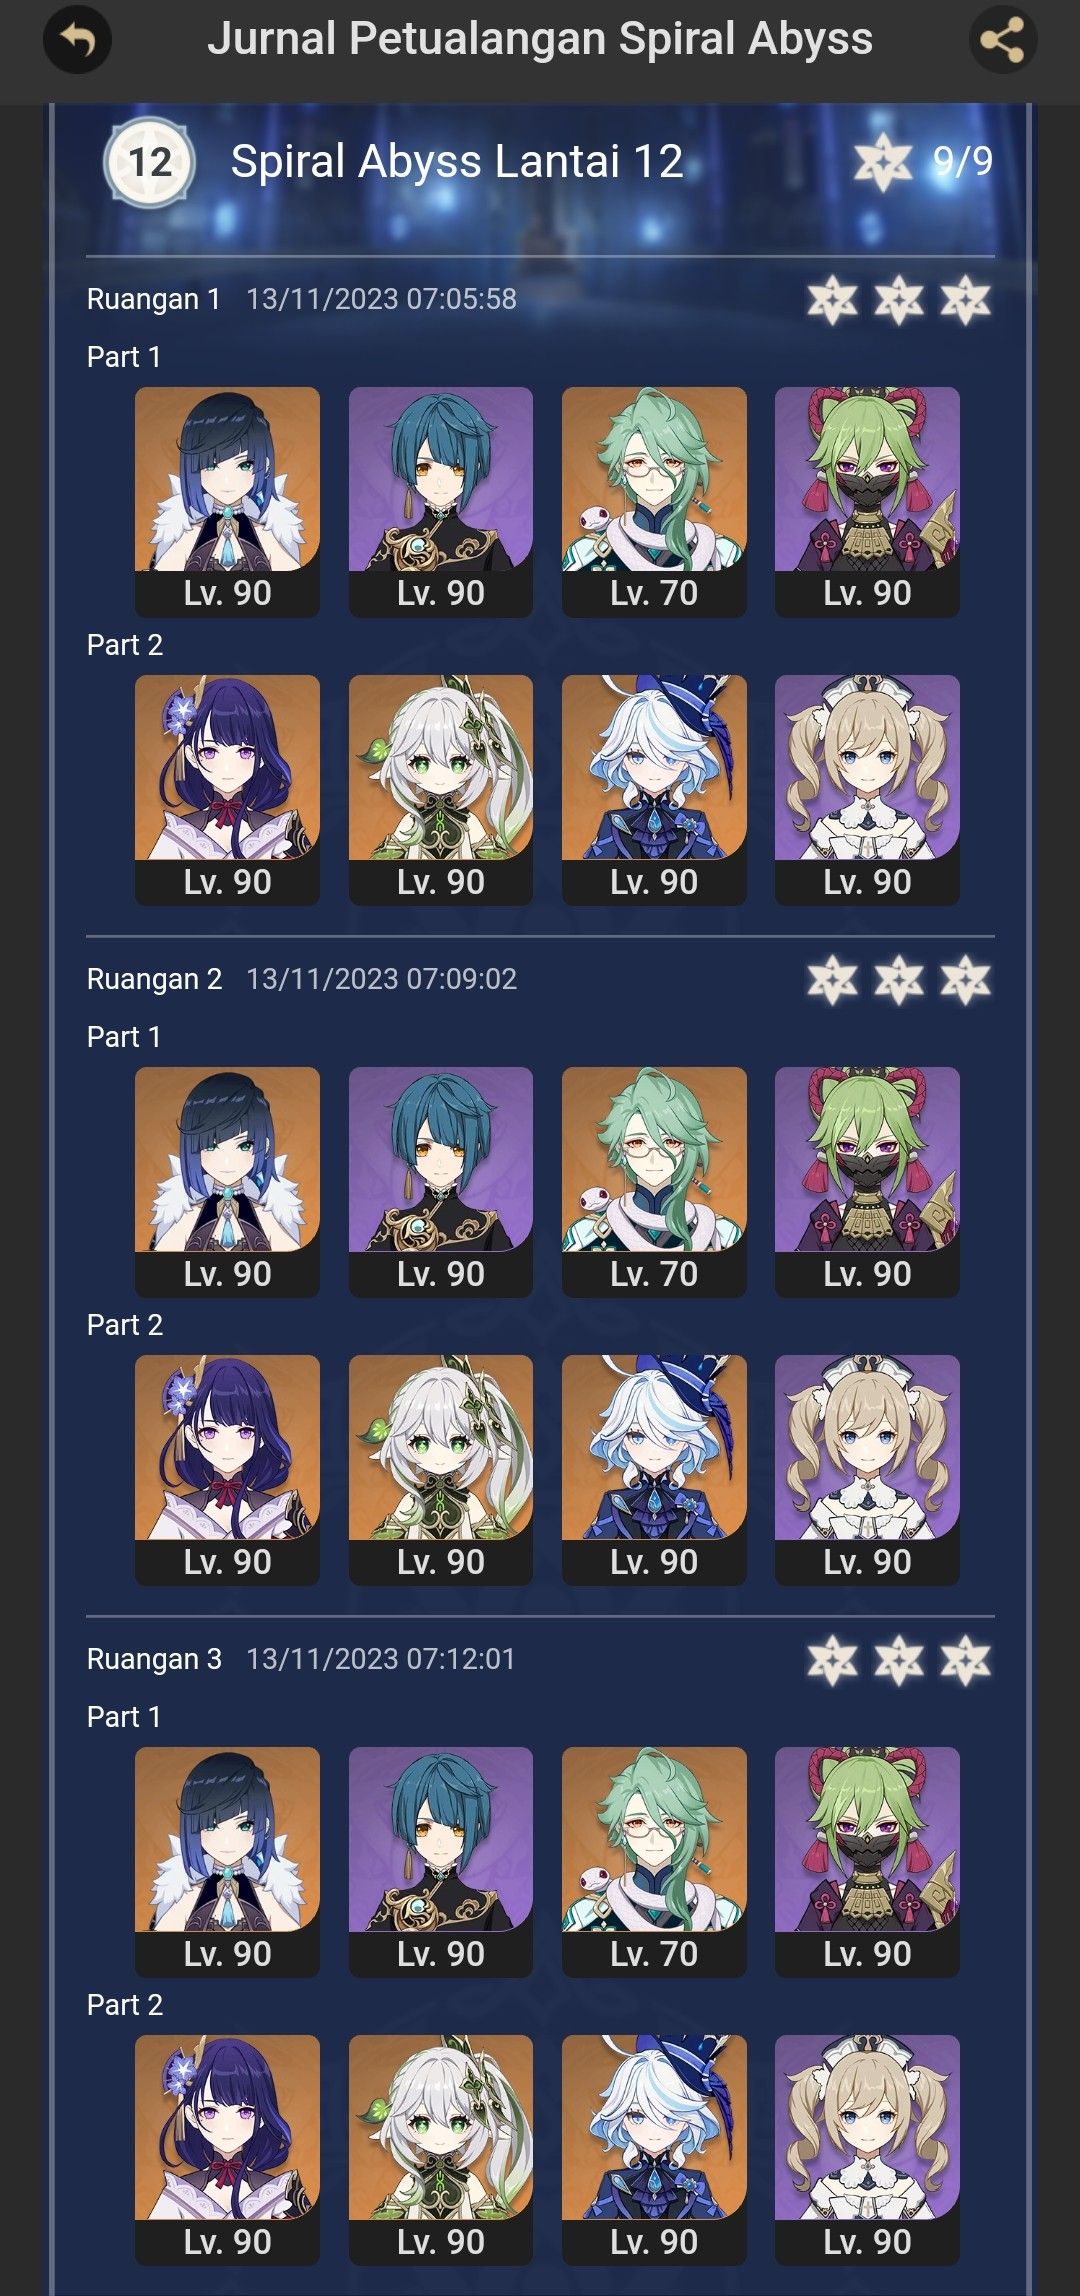This screenshot has width=1080, height=2296.
Task: Open Ruangan 1 Part 1 black-haired character portrait
Action: point(227,502)
